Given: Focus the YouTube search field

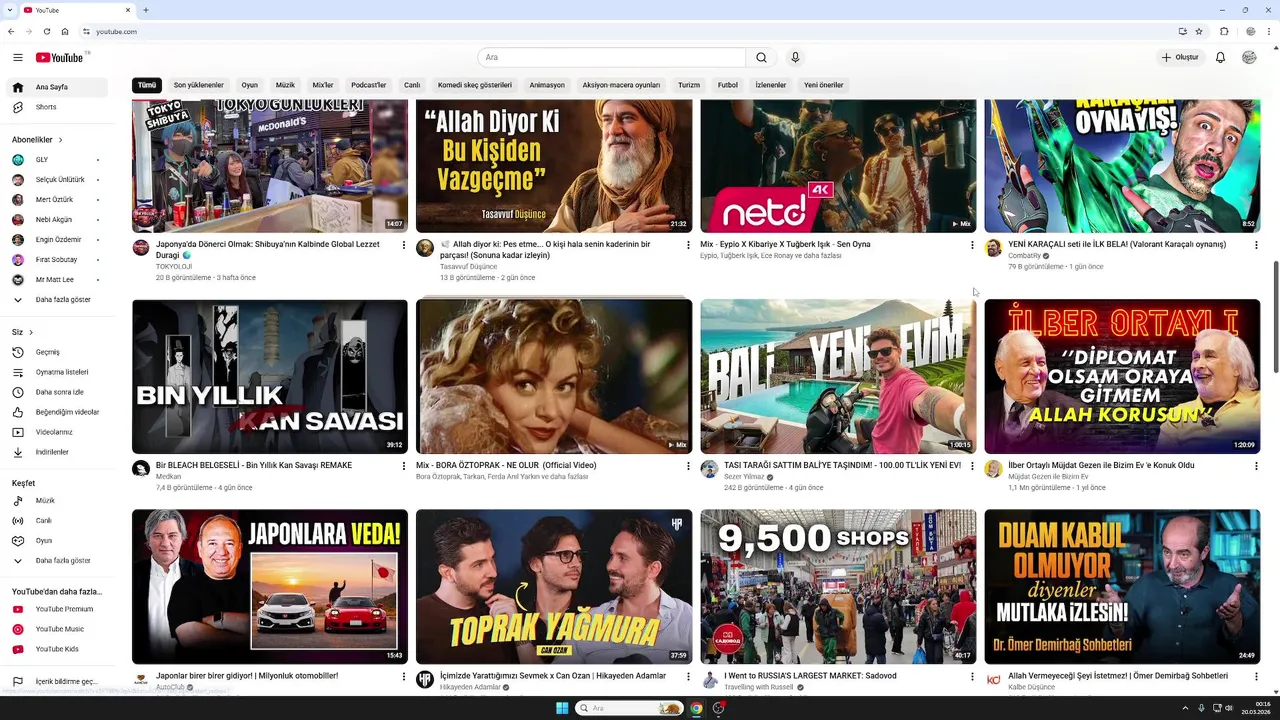Looking at the screenshot, I should coord(612,57).
